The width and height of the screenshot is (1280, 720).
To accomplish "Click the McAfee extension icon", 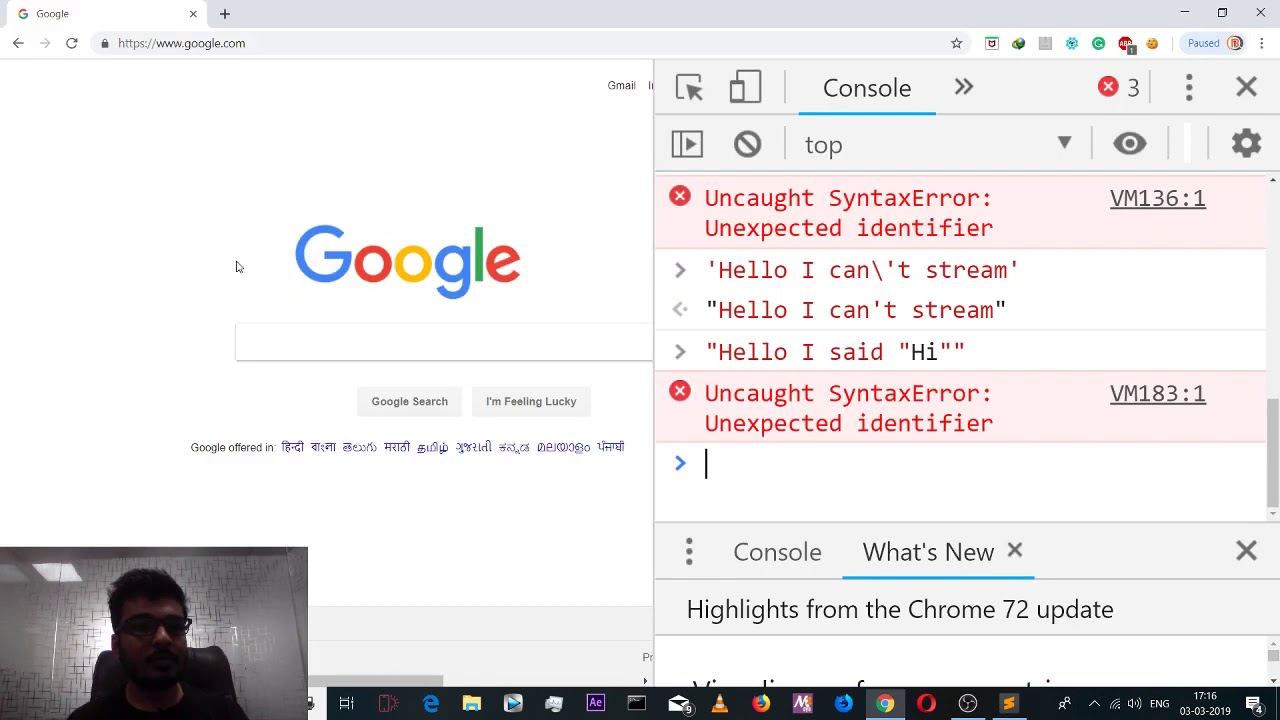I will point(991,43).
